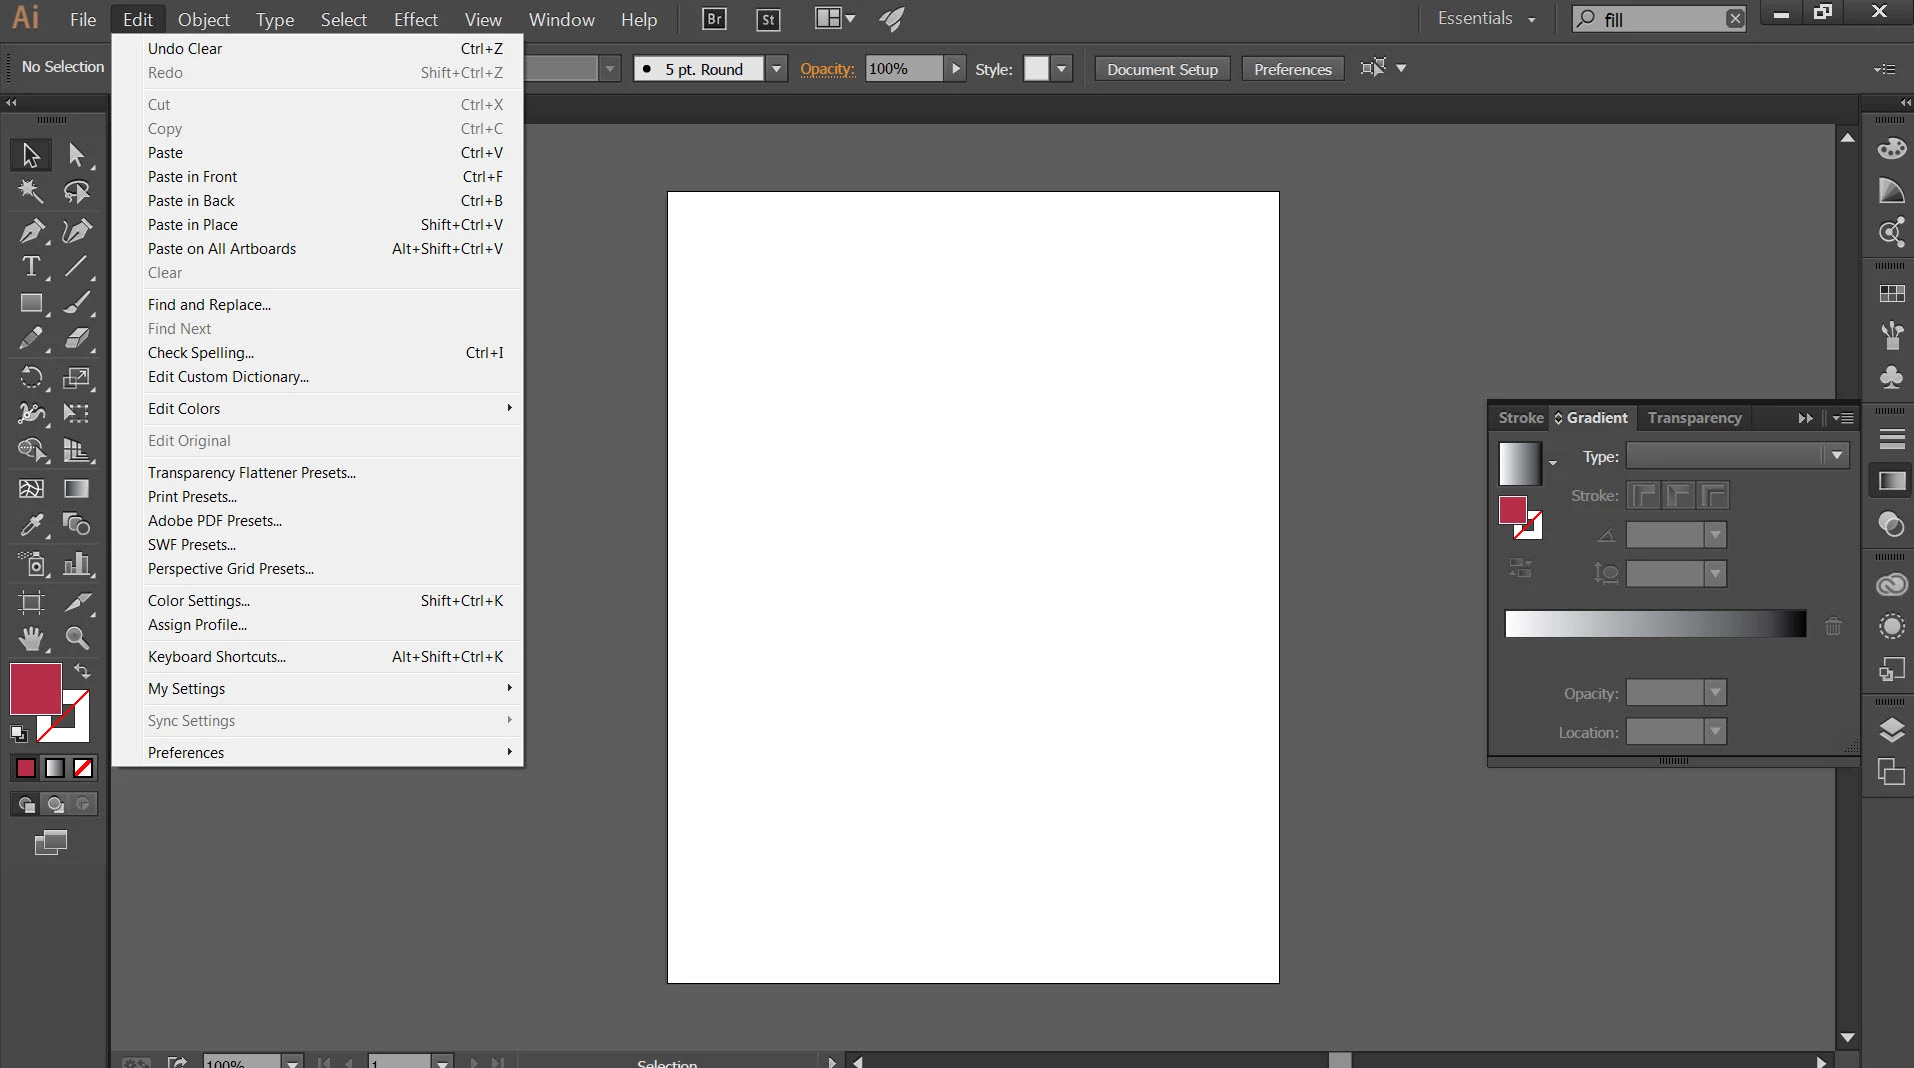
Task: Select the Type tool
Action: 31,267
